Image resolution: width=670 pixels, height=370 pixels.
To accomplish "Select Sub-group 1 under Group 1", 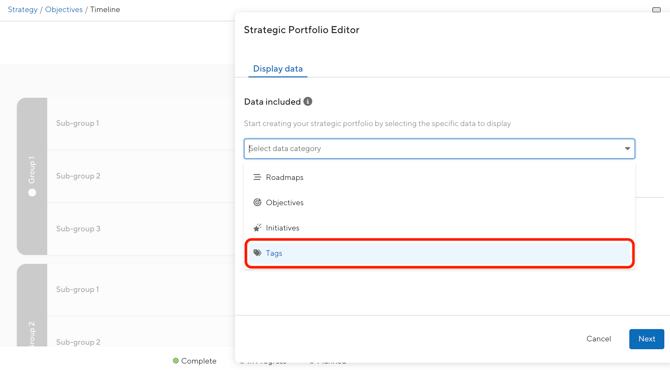I will coord(77,123).
